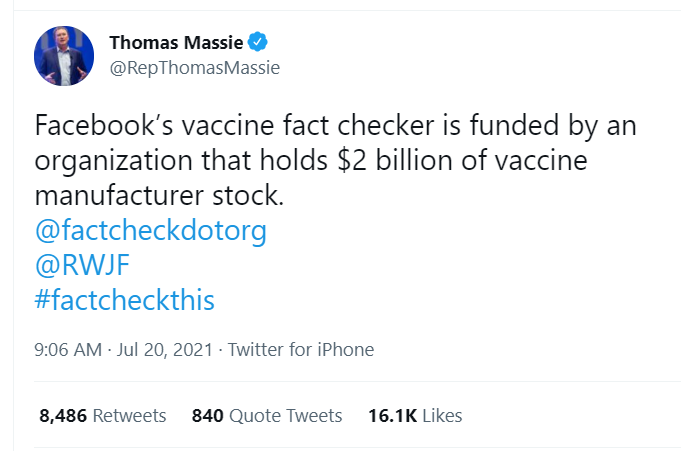
Task: Open Thomas Massie's profile picture
Action: [x=65, y=55]
